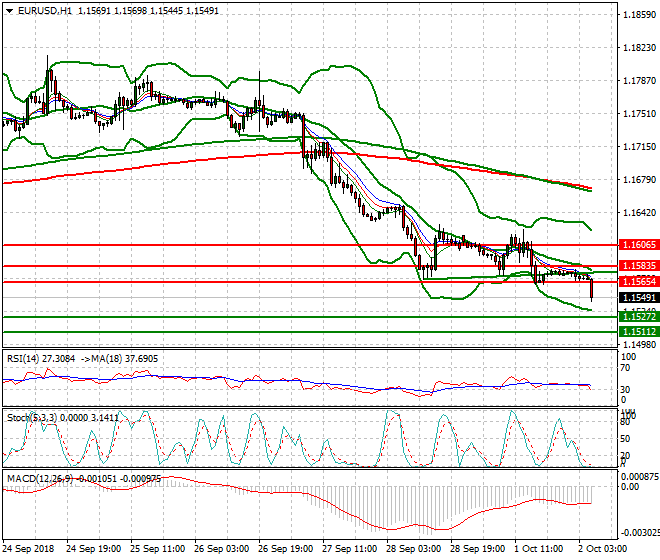Click the MACD scale value 0.000875
The width and height of the screenshot is (660, 560).
coord(640,477)
